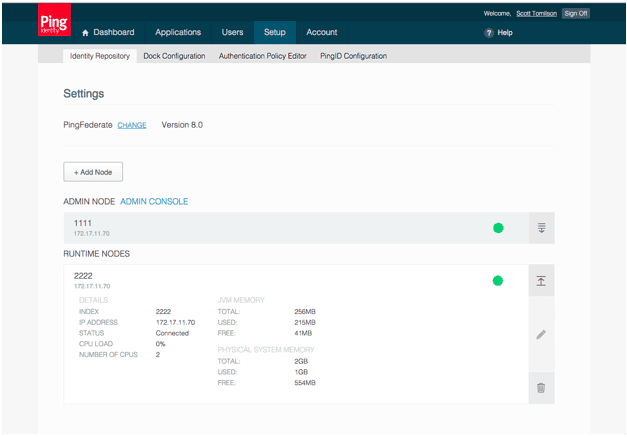The width and height of the screenshot is (627, 437).
Task: Click the Scott Tomilson user link
Action: [536, 14]
